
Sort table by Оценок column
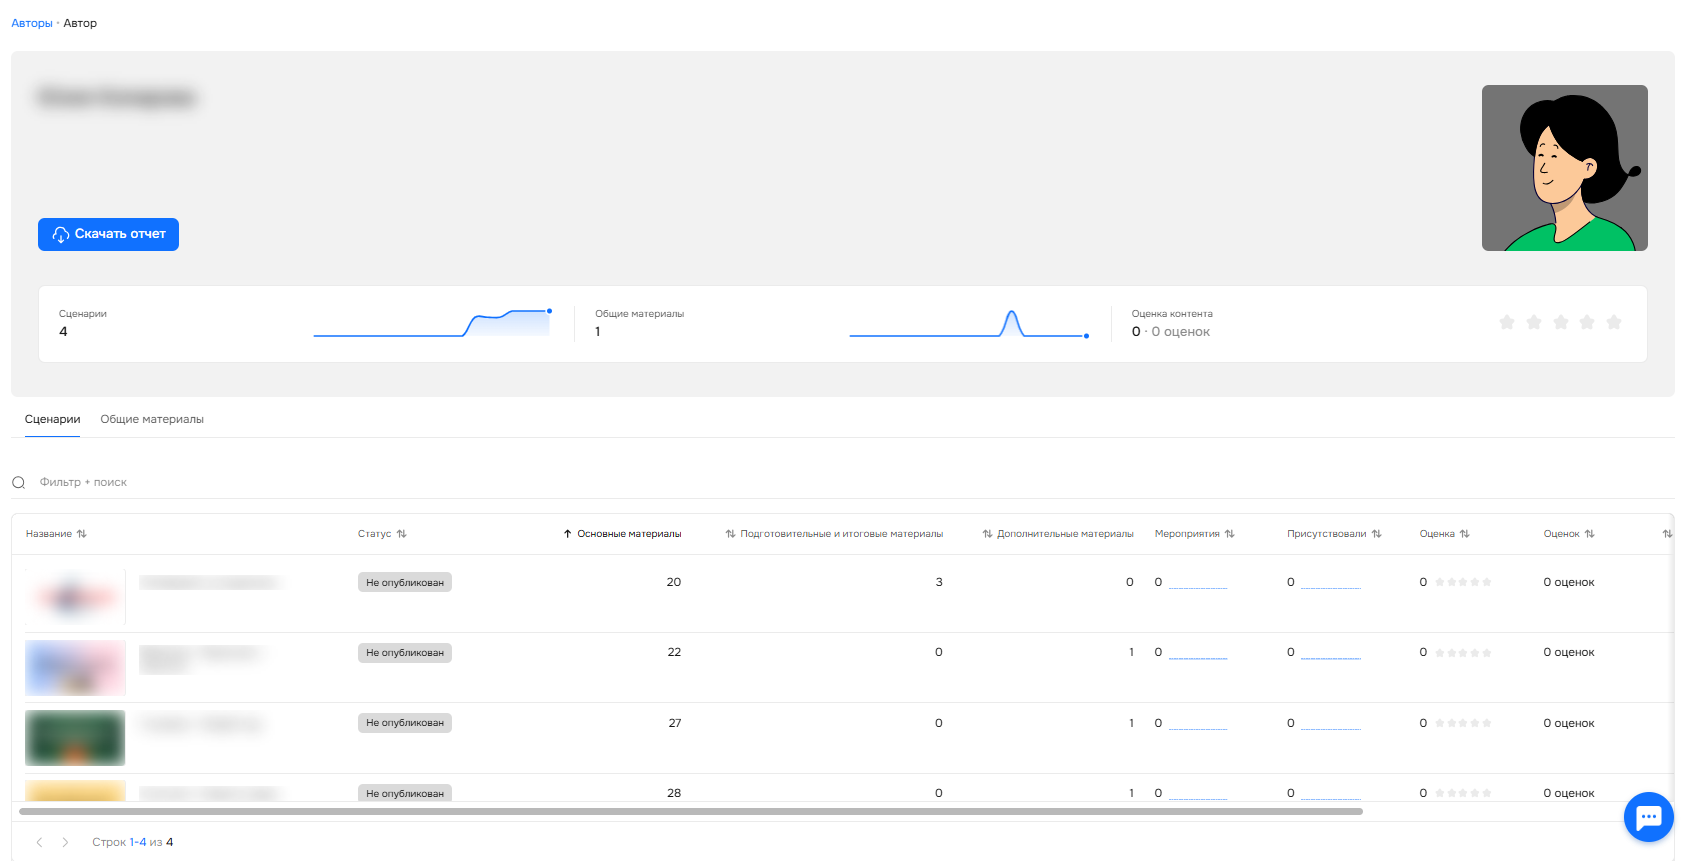1569,534
